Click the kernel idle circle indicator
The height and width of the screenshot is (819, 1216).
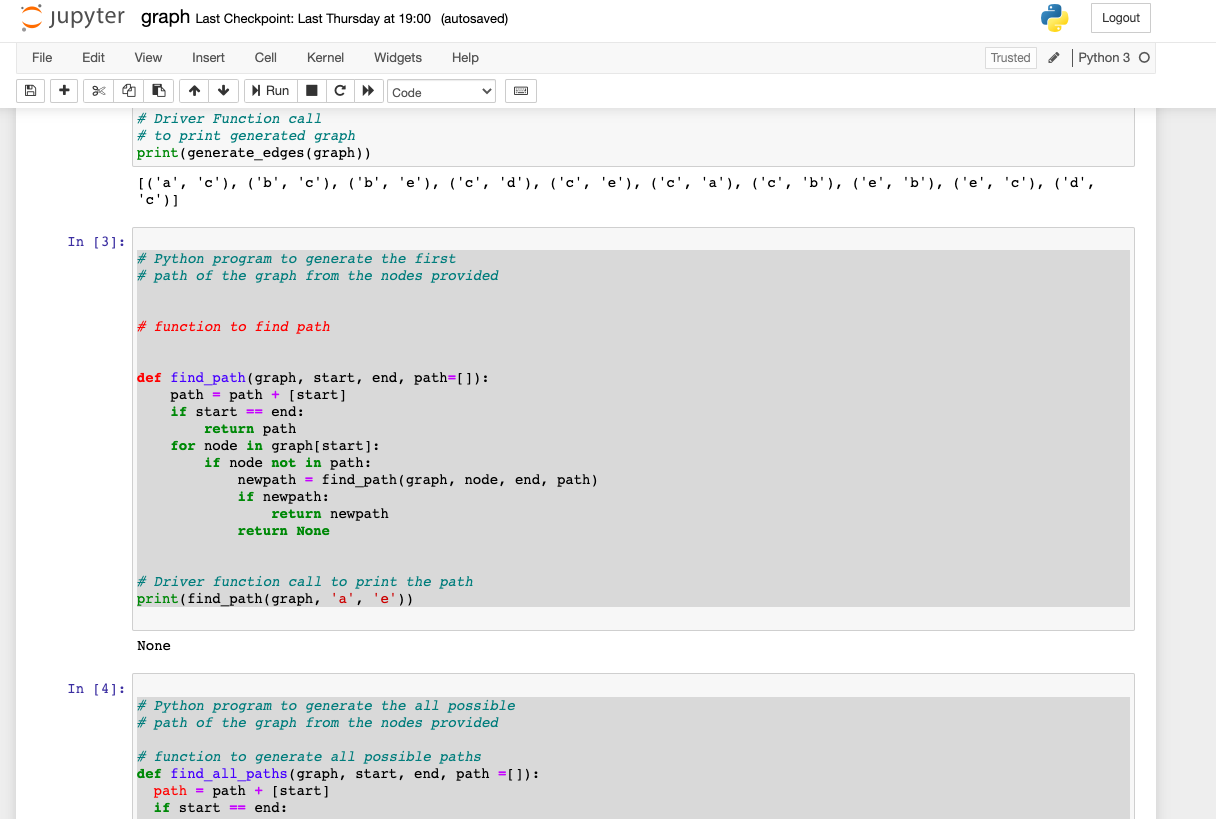click(x=1144, y=58)
